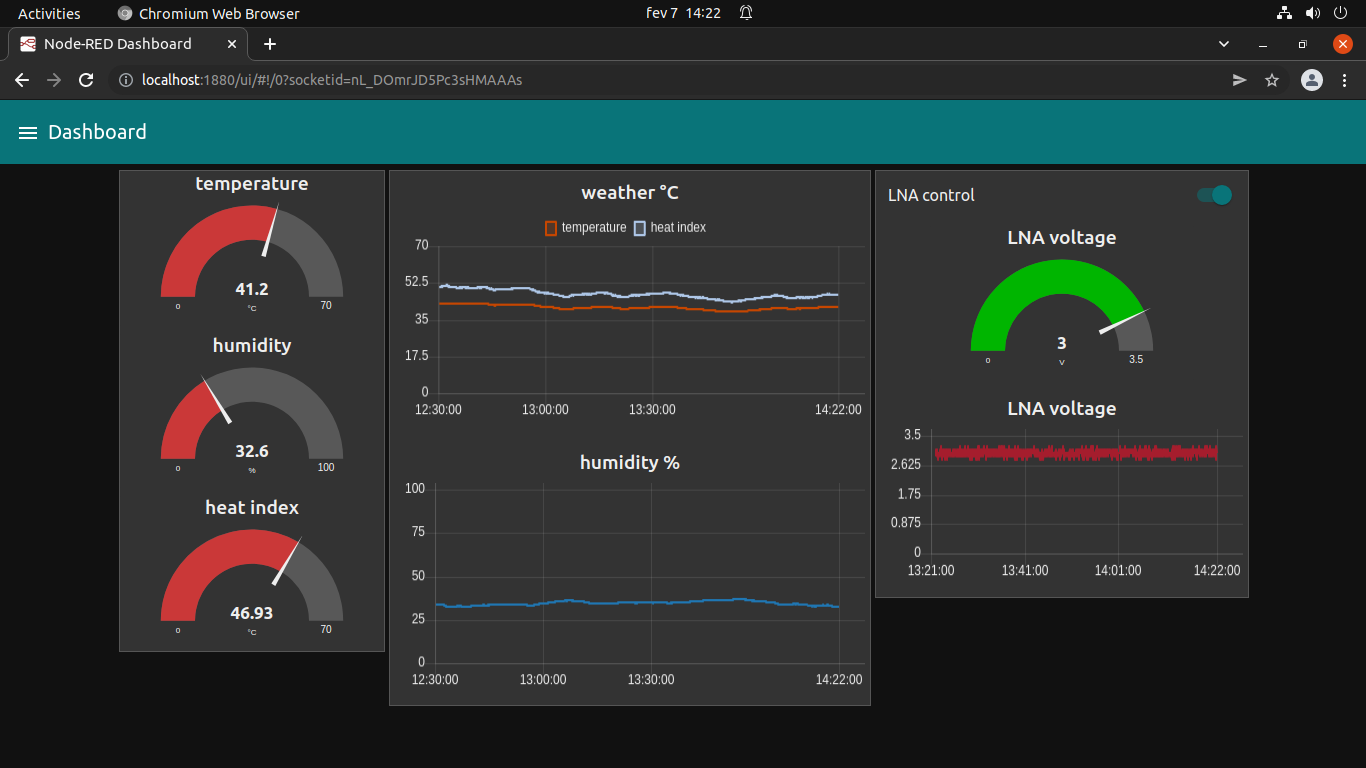
Task: Toggle the LNA control switch
Action: [1215, 195]
